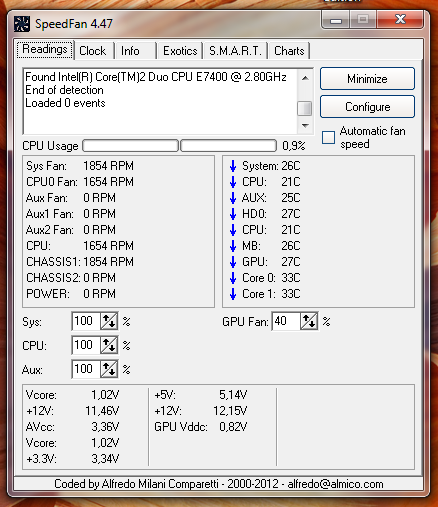The image size is (438, 507).
Task: Click the MB temperature down arrow icon
Action: click(x=233, y=246)
